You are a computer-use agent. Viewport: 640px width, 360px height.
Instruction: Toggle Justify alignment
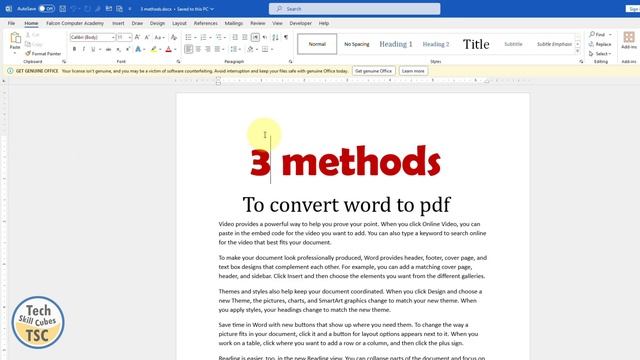point(218,49)
